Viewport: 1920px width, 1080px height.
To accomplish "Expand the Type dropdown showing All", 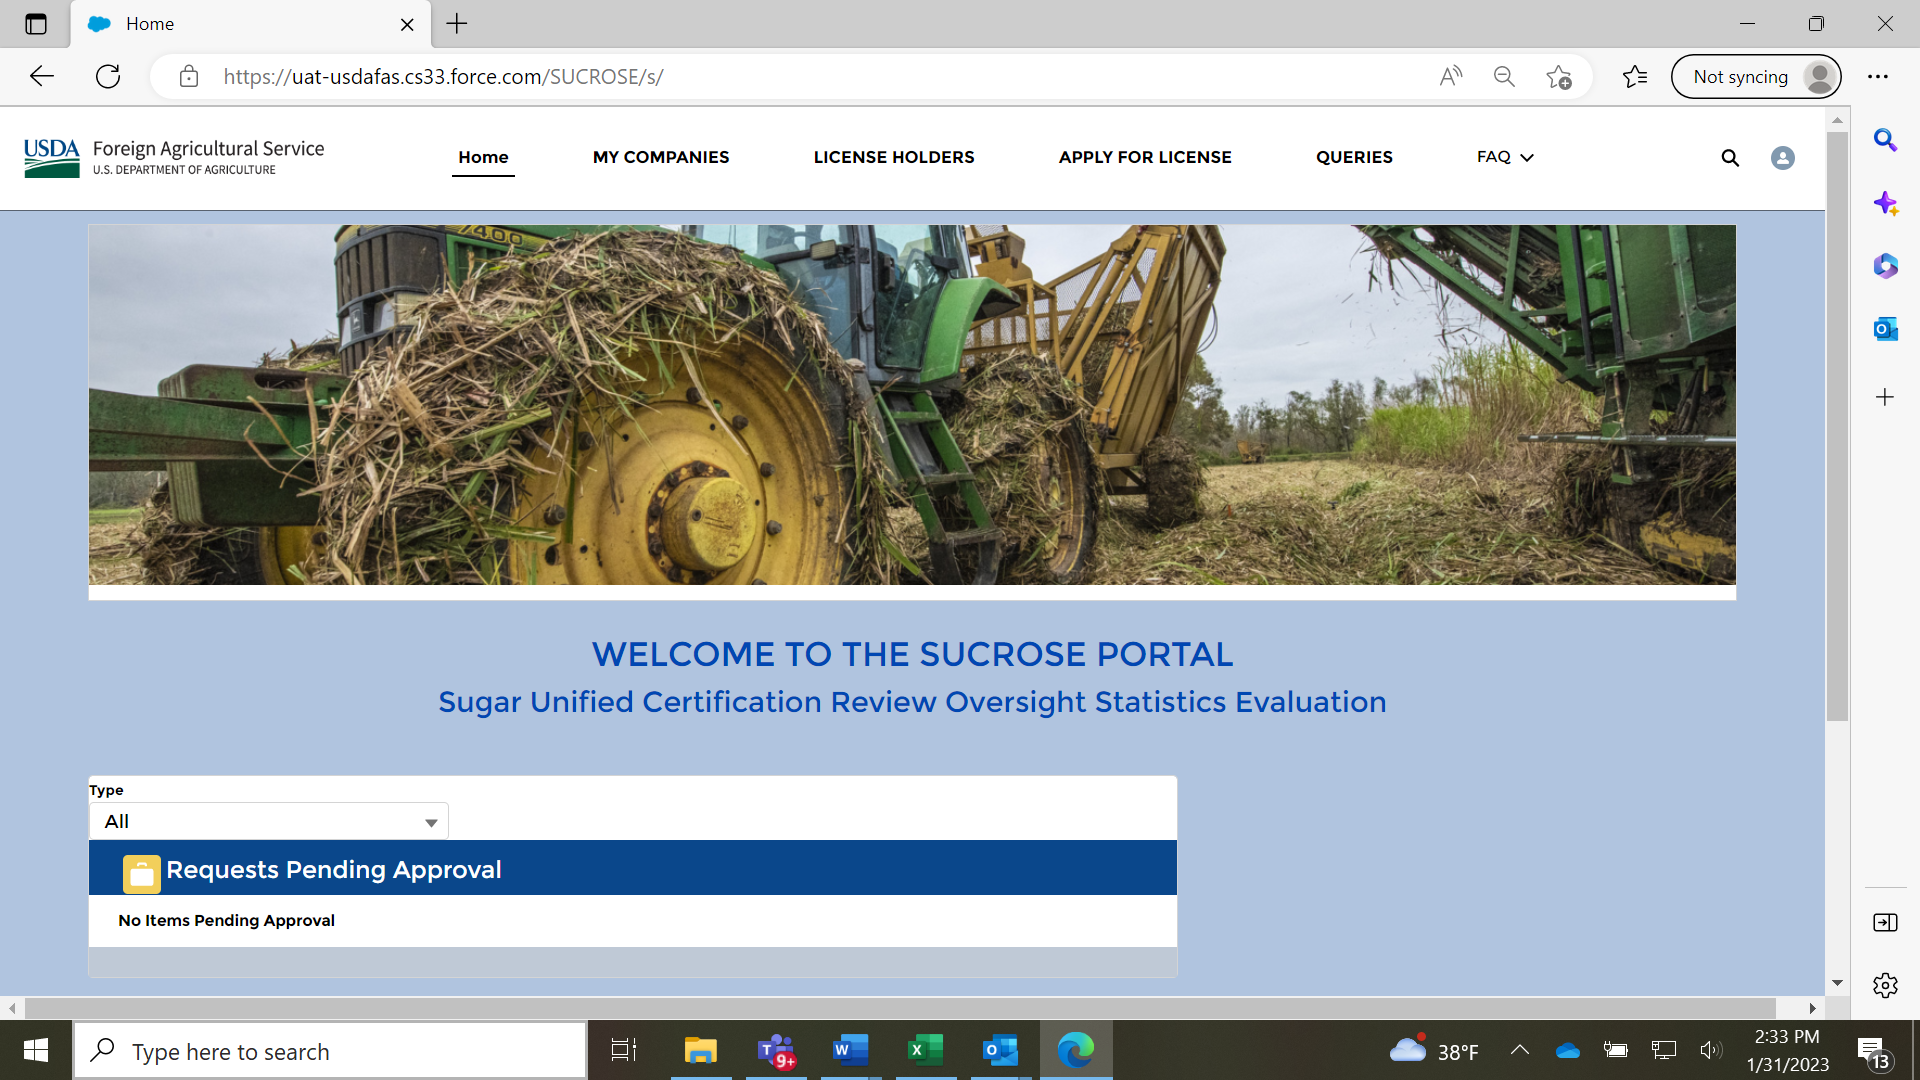I will click(x=269, y=822).
